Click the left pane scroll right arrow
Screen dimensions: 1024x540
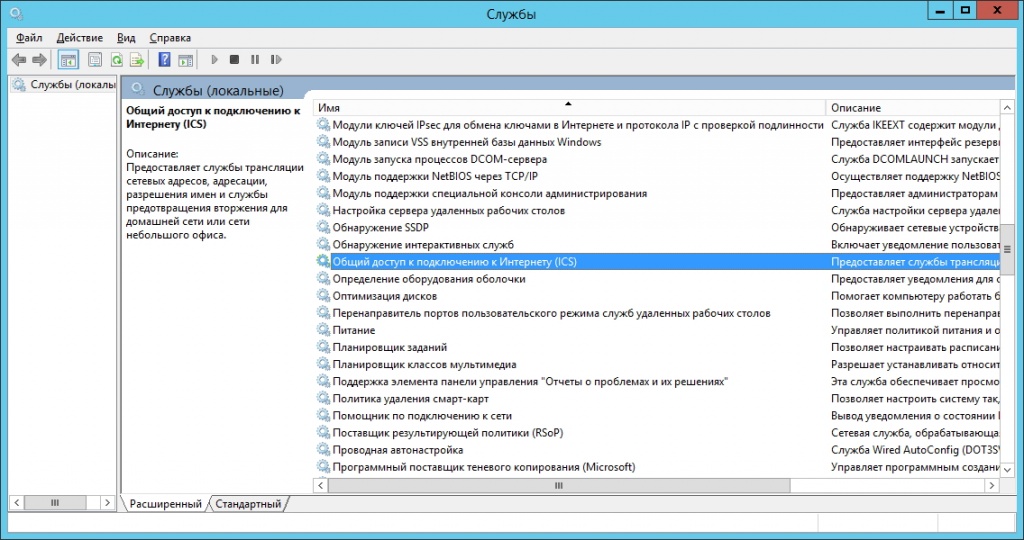(x=107, y=502)
